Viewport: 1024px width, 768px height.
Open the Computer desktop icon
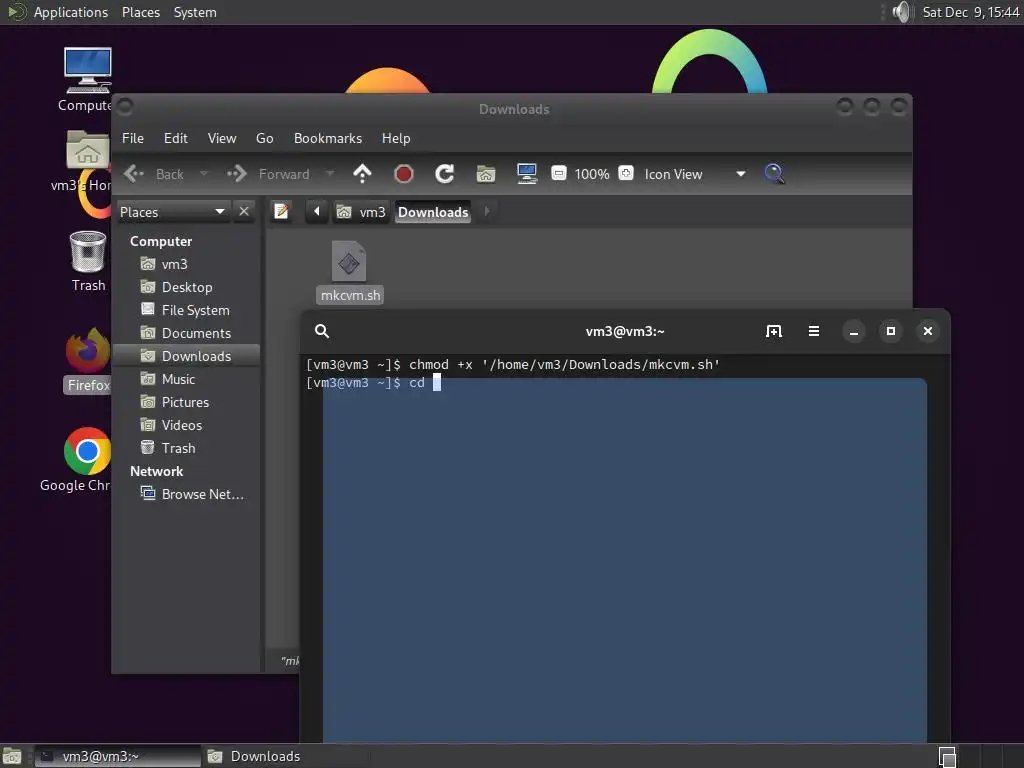[88, 80]
